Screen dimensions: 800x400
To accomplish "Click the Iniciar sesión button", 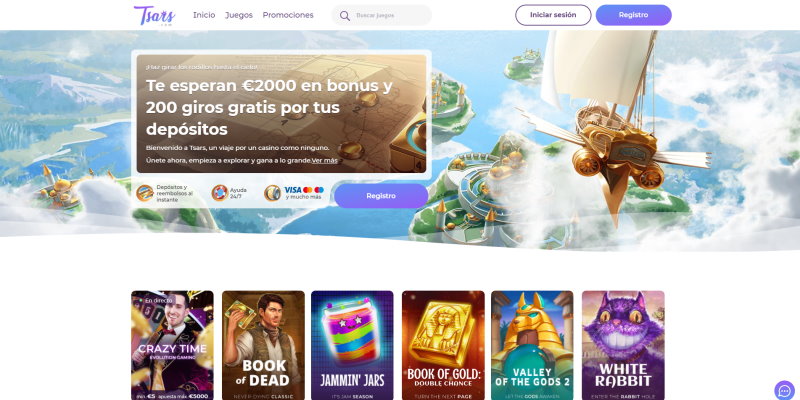I will [x=553, y=15].
